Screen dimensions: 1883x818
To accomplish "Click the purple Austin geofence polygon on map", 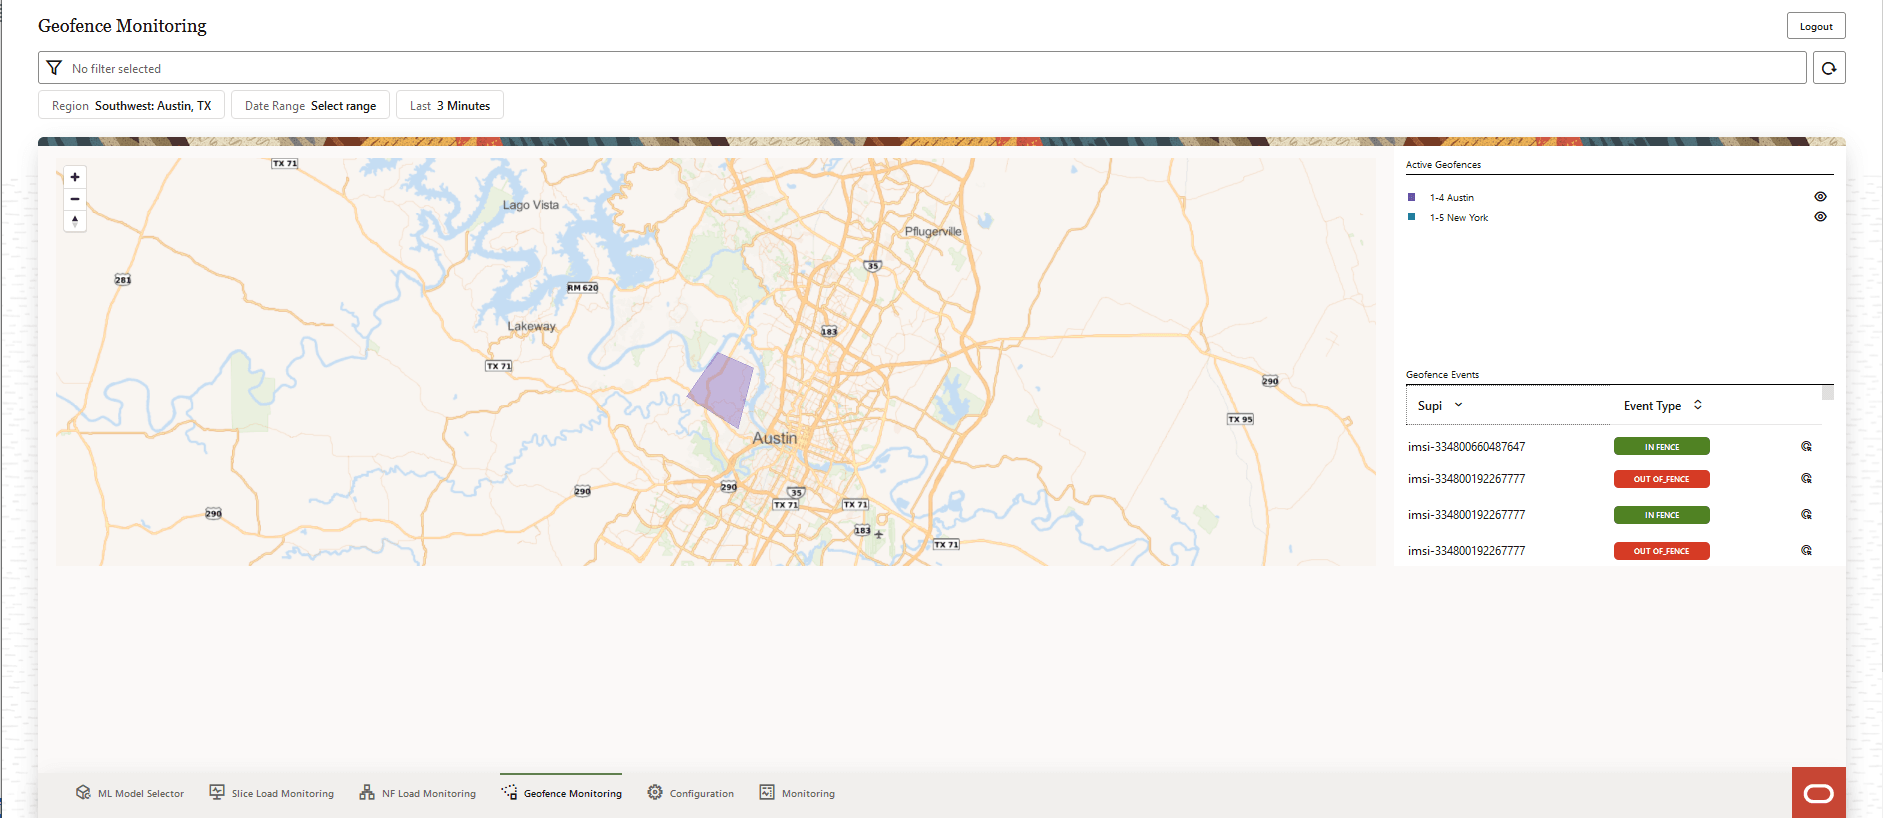I will tap(723, 390).
